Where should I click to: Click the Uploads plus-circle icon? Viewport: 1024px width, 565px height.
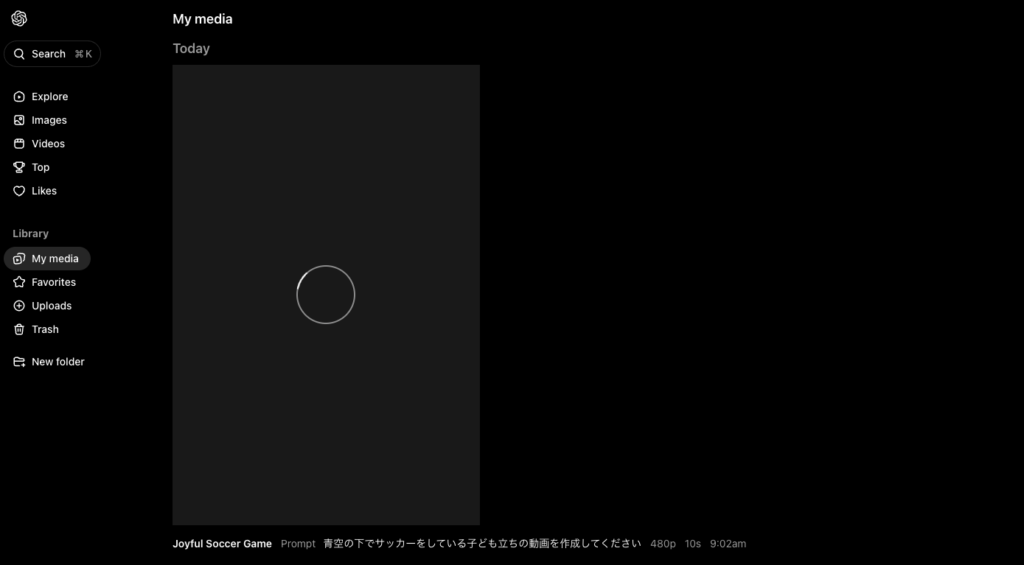click(19, 306)
